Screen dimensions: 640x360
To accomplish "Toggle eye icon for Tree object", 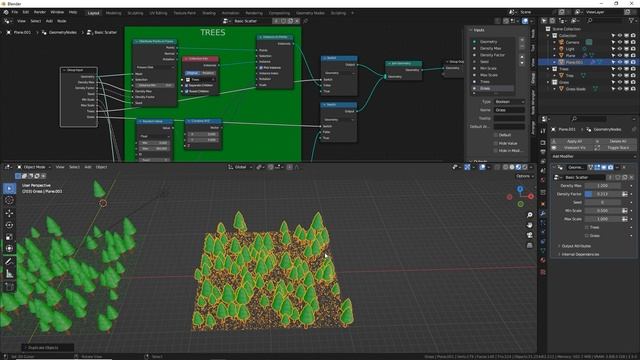I will (620, 76).
